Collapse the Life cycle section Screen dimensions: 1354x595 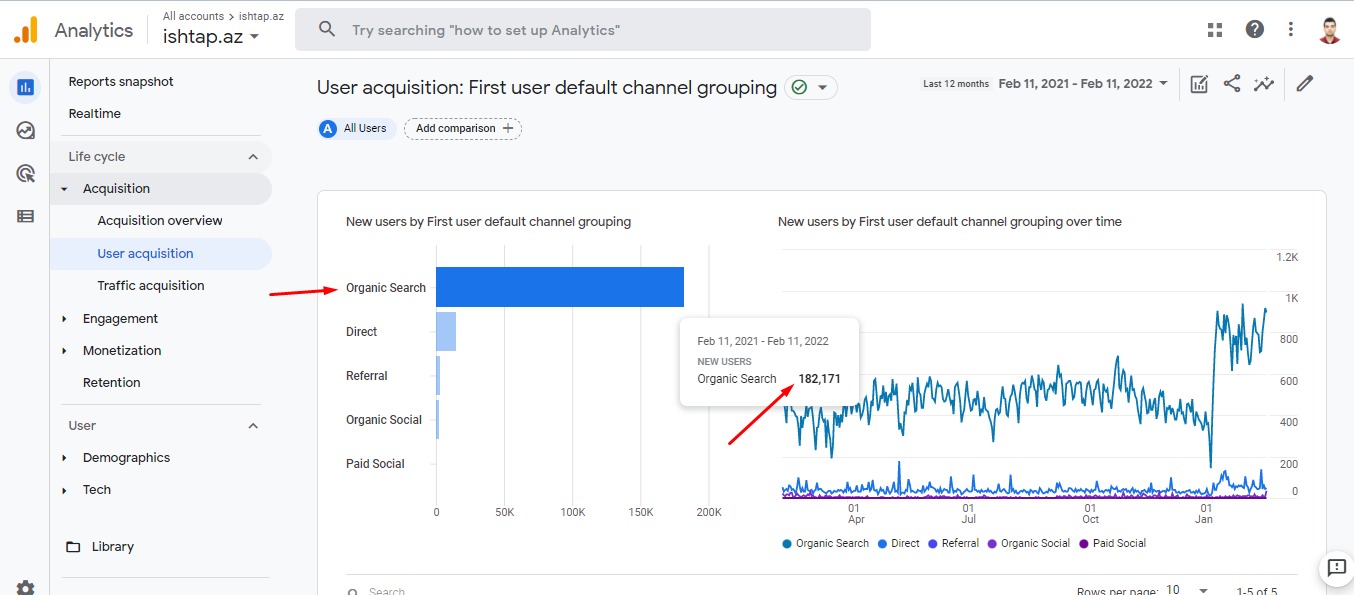tap(253, 157)
